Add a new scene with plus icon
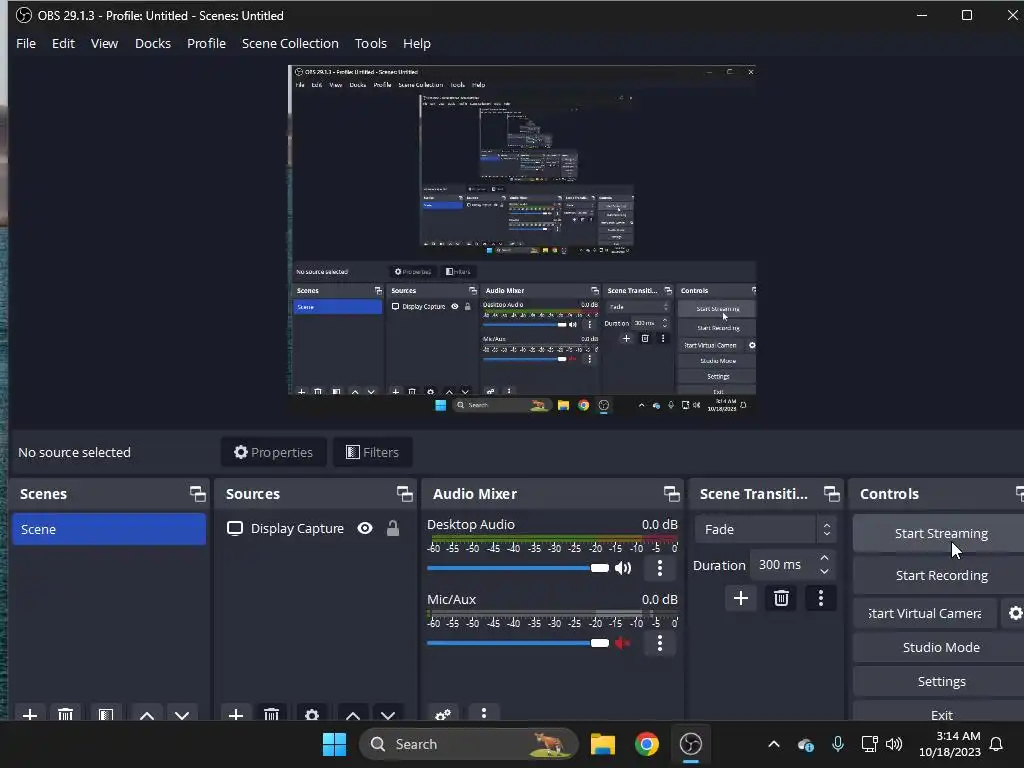1024x768 pixels. tap(30, 714)
